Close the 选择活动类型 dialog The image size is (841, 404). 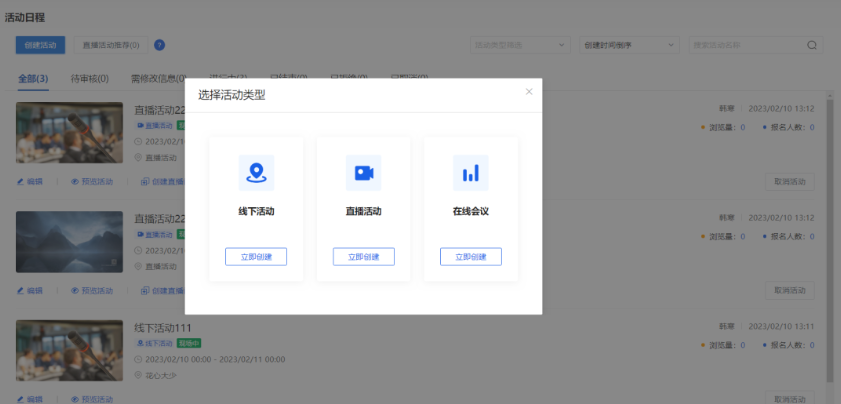coord(529,92)
